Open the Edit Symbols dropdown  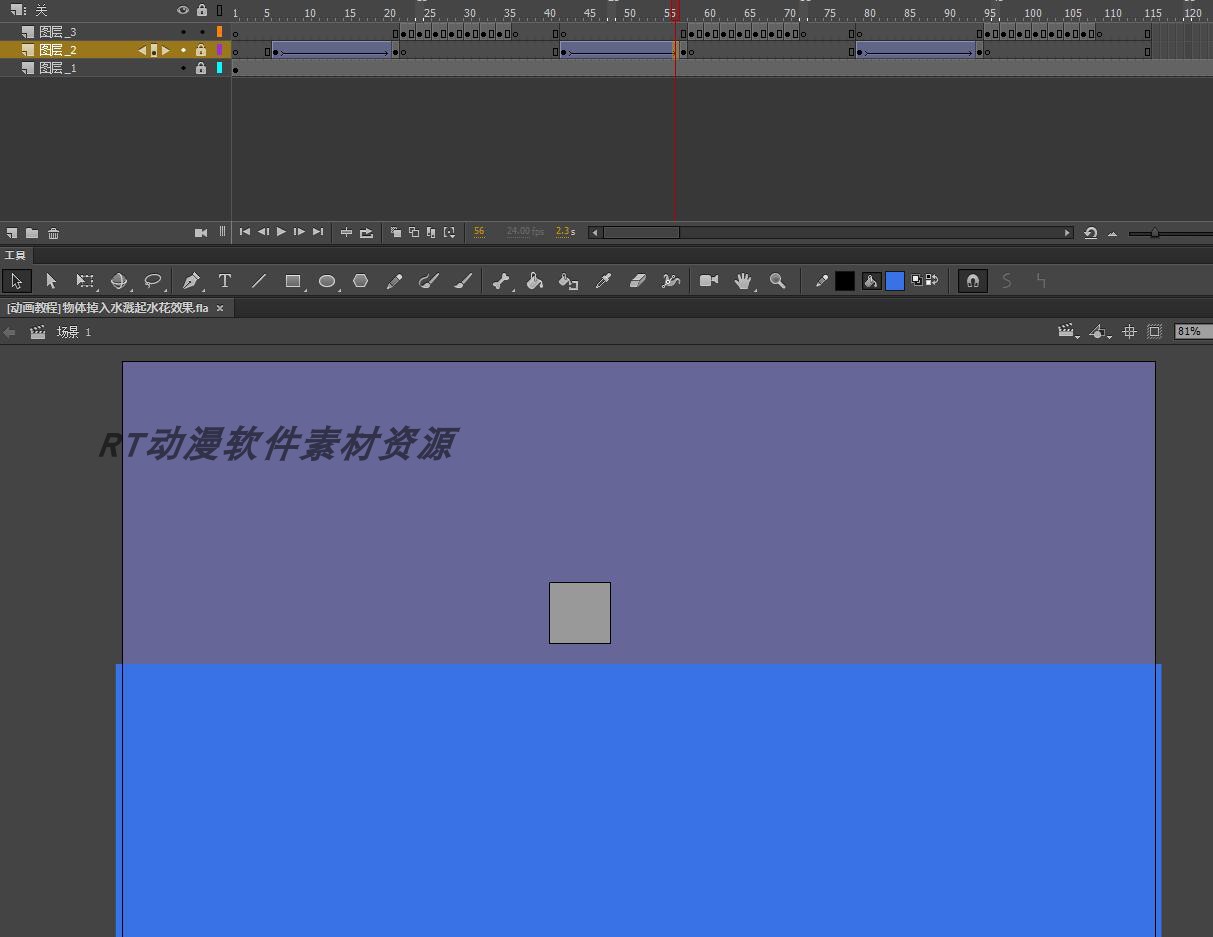(x=1100, y=331)
